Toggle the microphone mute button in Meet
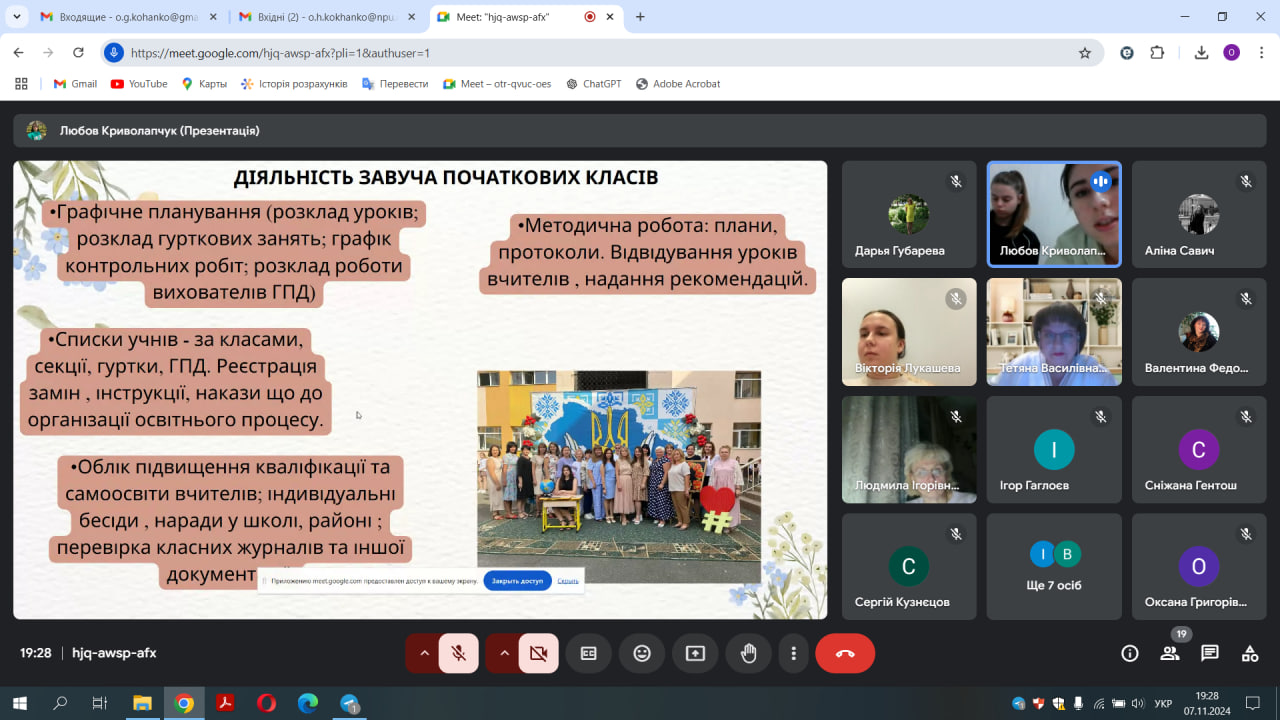1280x720 pixels. pos(459,653)
